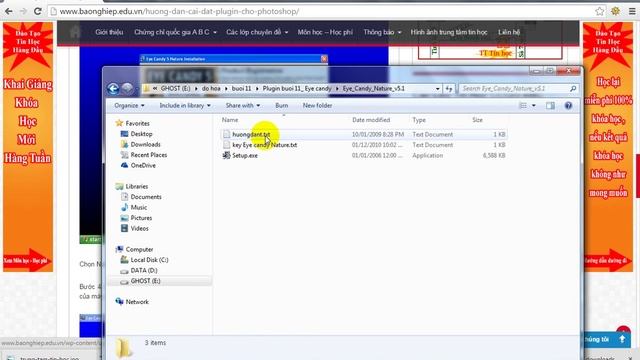Click the website home icon in the navbar
Image resolution: width=640 pixels, height=360 pixels.
[x=75, y=32]
